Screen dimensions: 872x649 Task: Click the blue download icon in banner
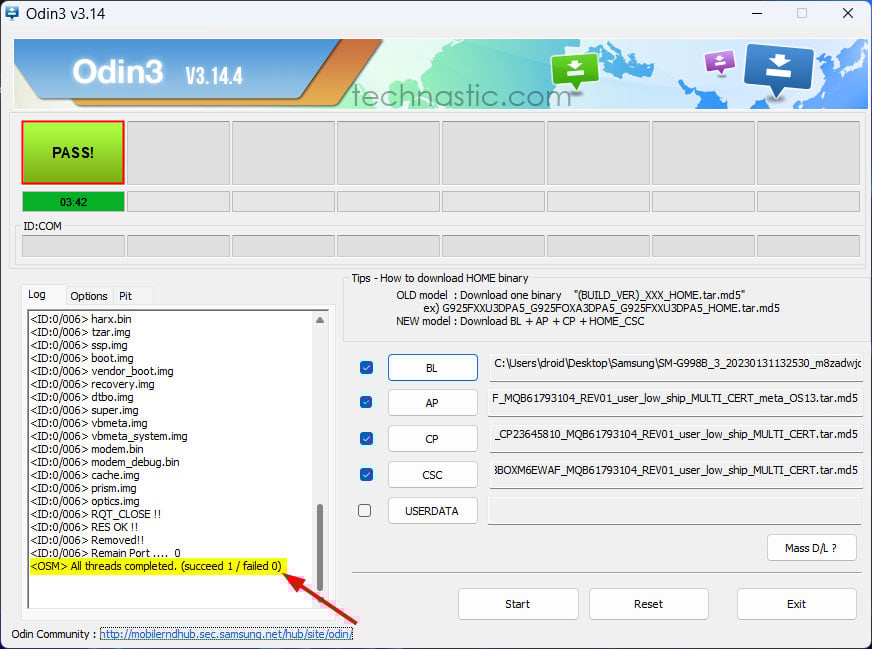pyautogui.click(x=779, y=68)
